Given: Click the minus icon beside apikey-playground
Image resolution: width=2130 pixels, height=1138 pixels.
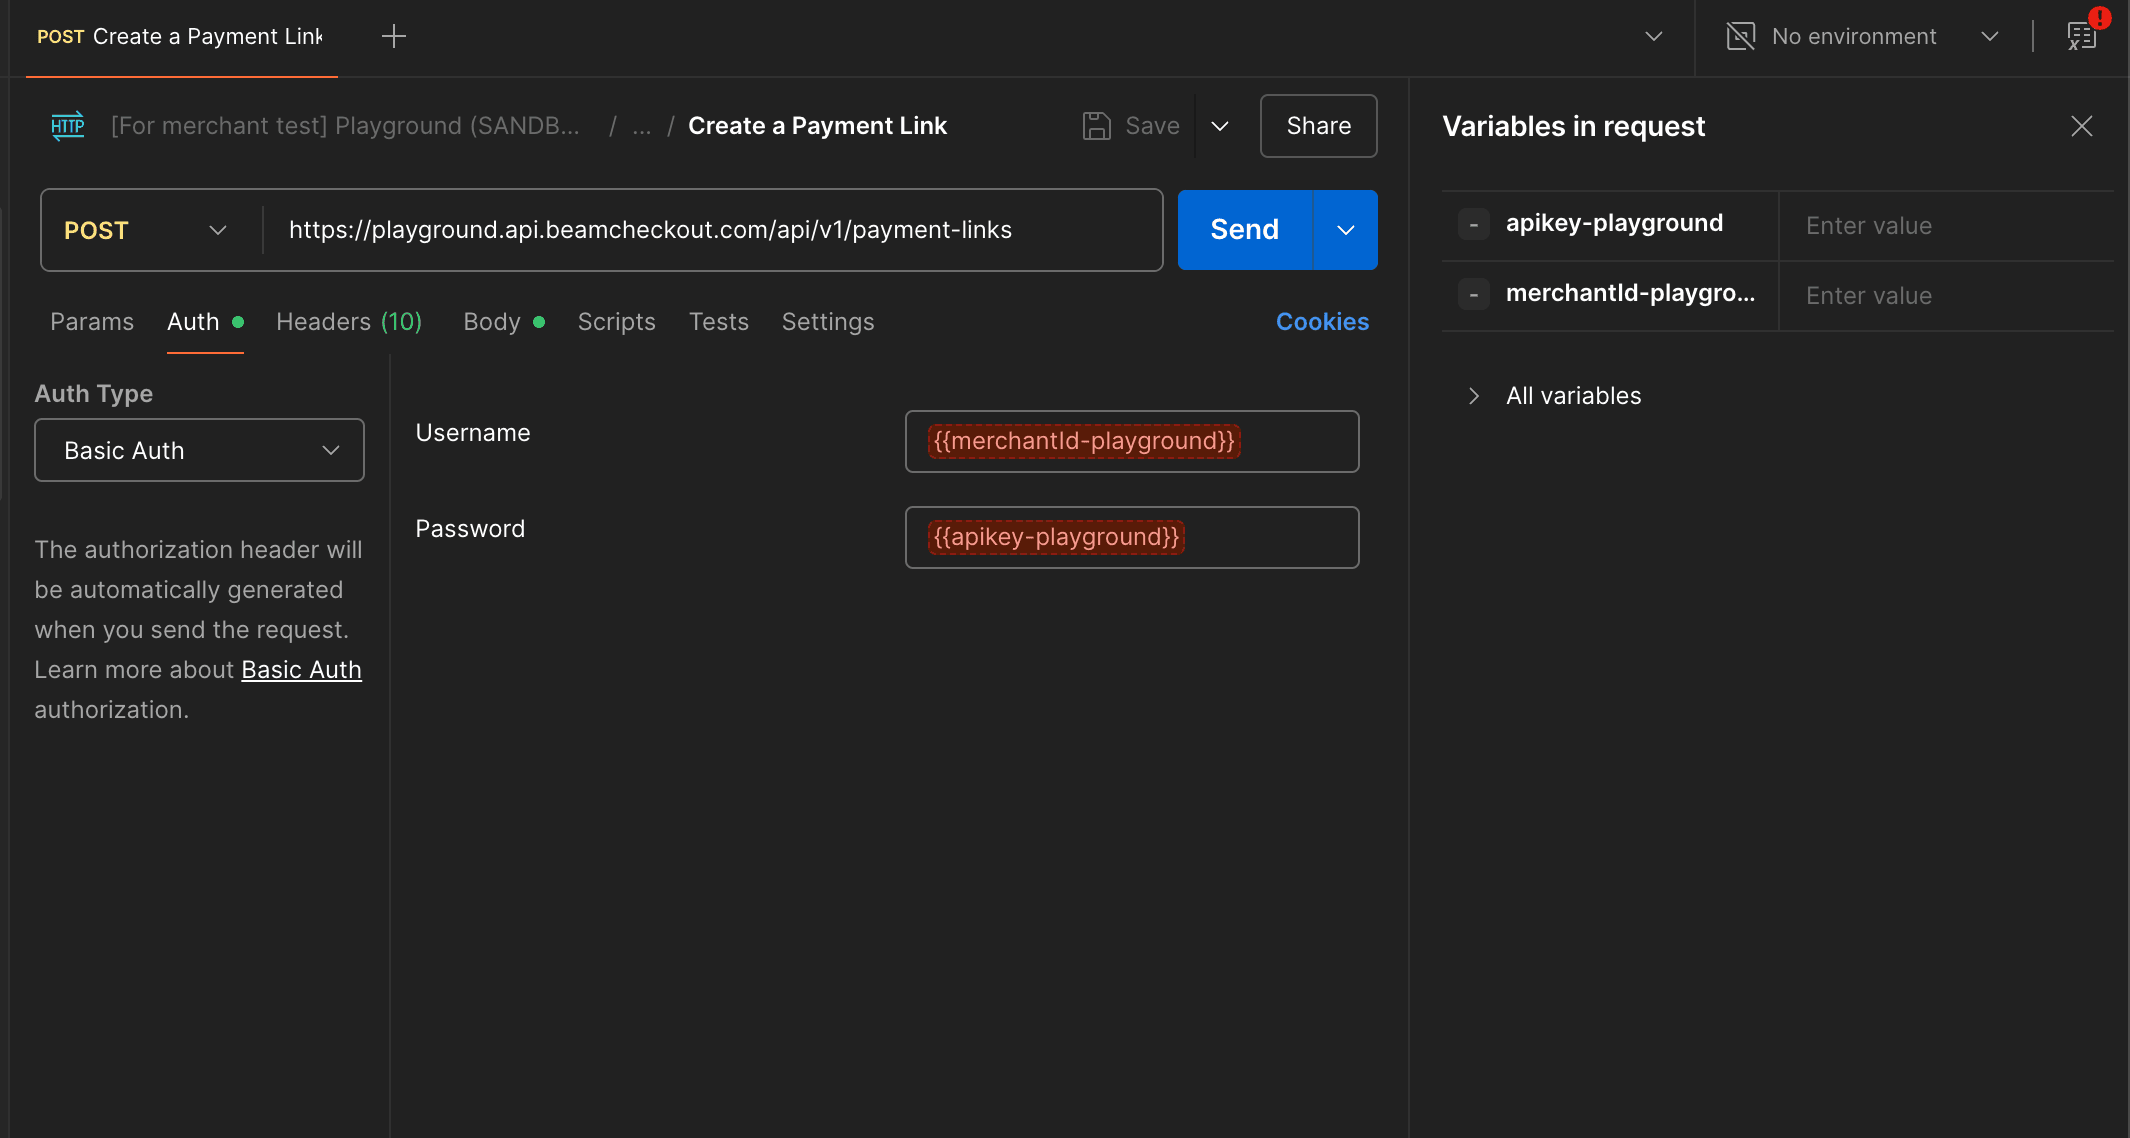Looking at the screenshot, I should point(1474,224).
